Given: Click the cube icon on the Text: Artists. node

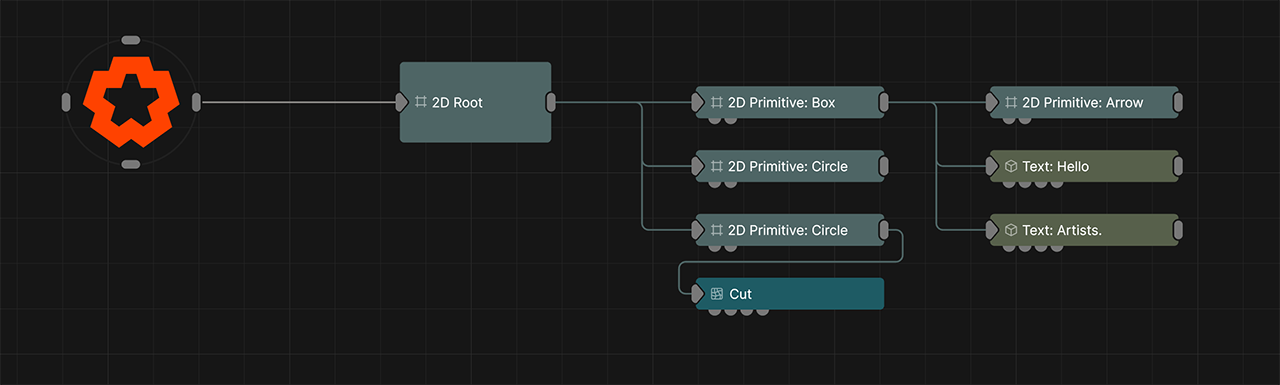Looking at the screenshot, I should (x=1011, y=230).
